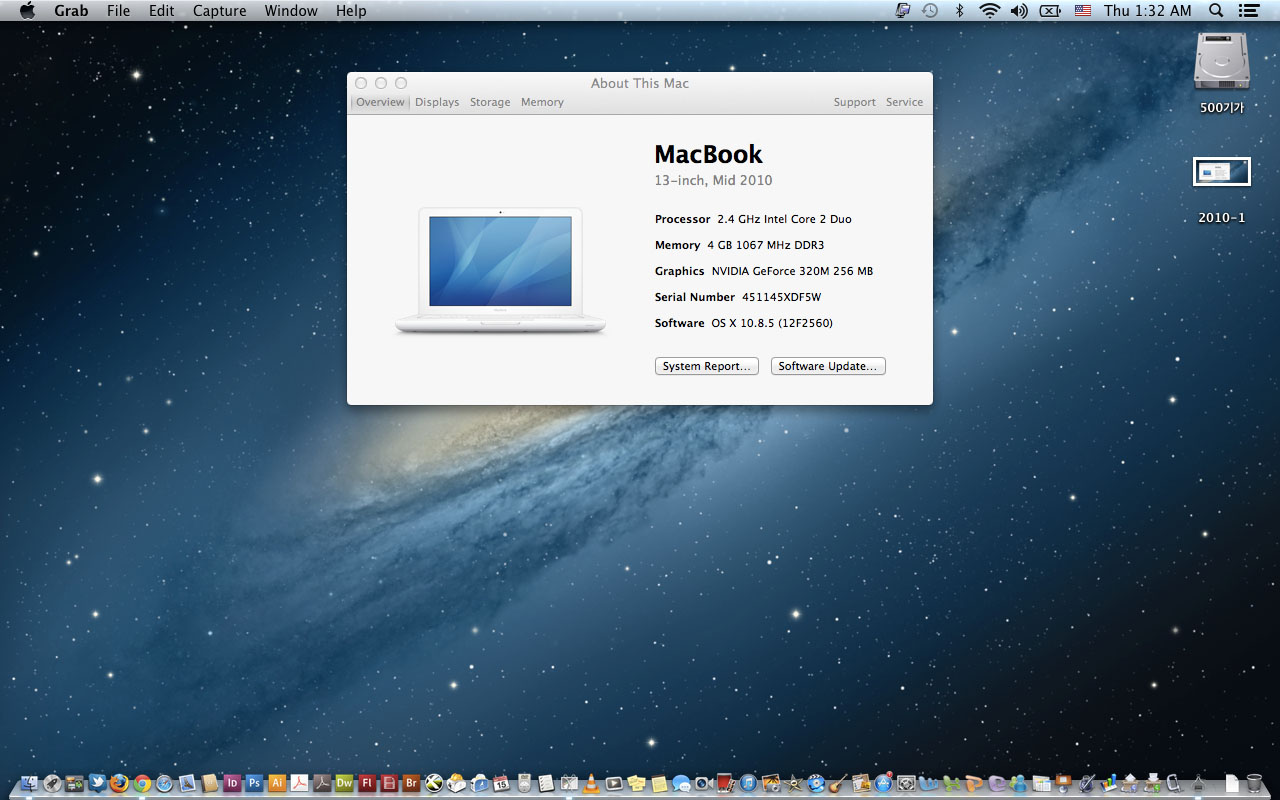Screen dimensions: 1280x800
Task: Open Google Chrome in the Dock
Action: point(142,783)
